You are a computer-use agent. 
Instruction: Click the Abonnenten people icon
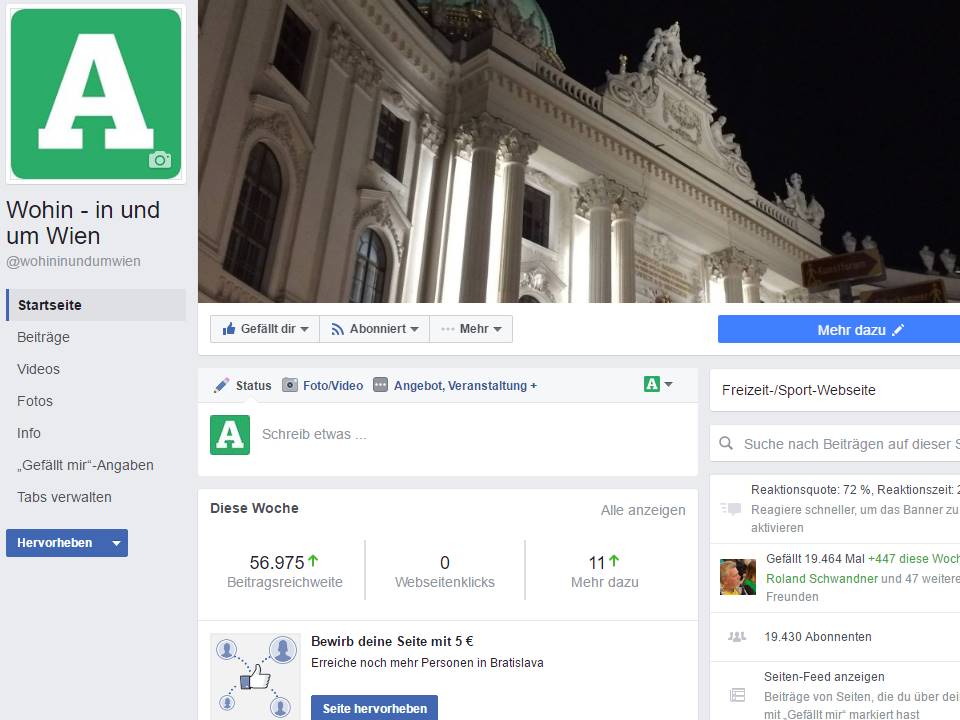(x=737, y=637)
